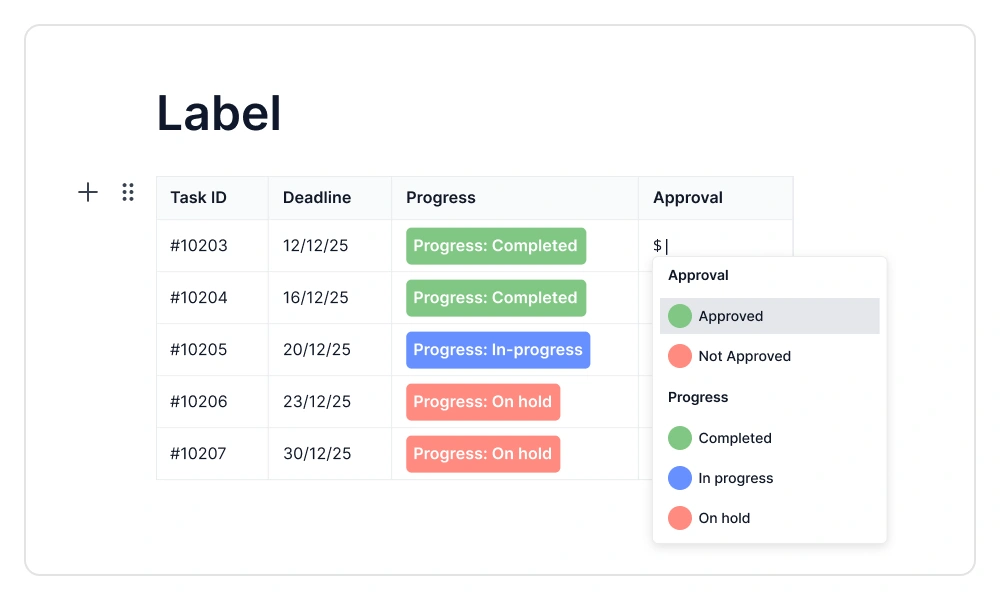Click the Progress: In-progress badge on task #10205
The width and height of the screenshot is (1000, 600).
498,349
